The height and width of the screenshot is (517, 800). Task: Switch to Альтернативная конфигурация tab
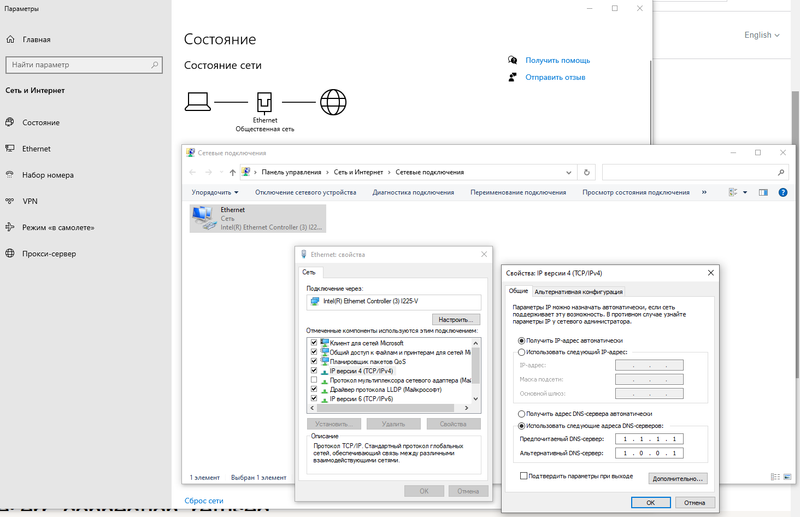click(579, 291)
